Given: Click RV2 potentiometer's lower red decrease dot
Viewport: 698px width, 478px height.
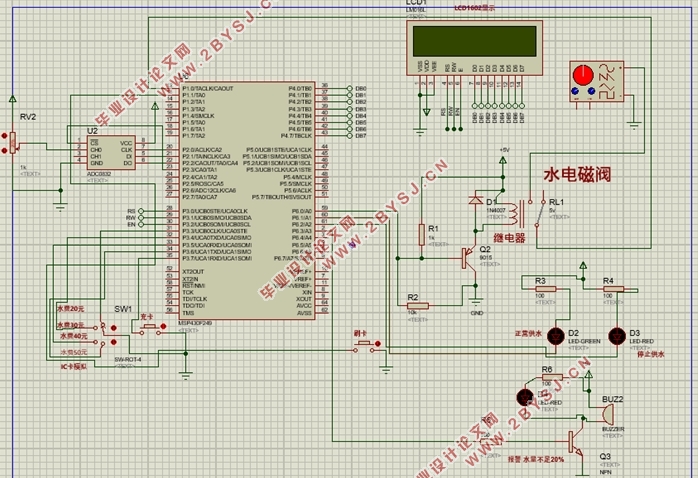Looking at the screenshot, I should click(x=4, y=151).
